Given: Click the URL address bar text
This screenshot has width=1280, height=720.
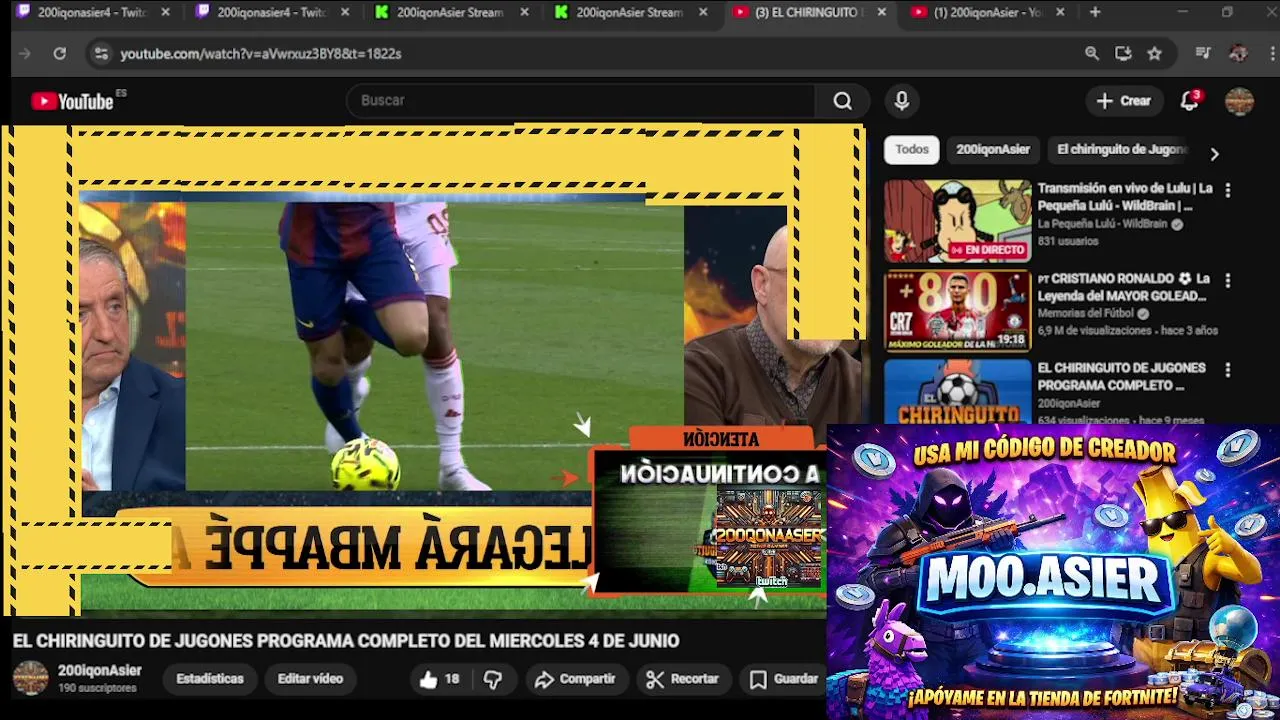Looking at the screenshot, I should pos(261,54).
